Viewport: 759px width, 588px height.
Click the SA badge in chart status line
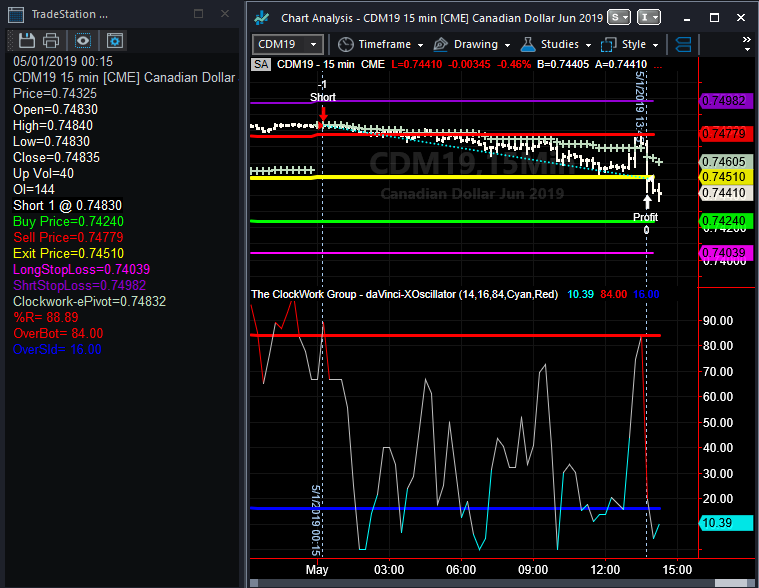(261, 64)
